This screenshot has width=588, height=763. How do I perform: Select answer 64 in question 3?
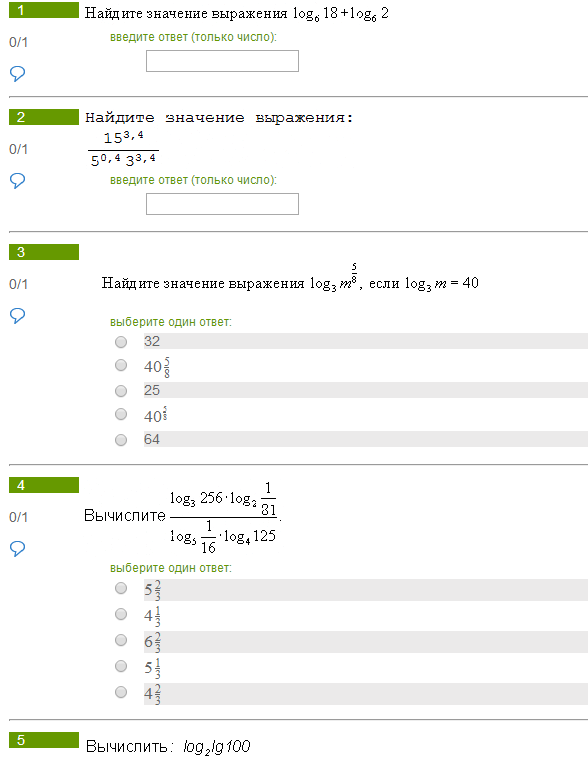[121, 440]
